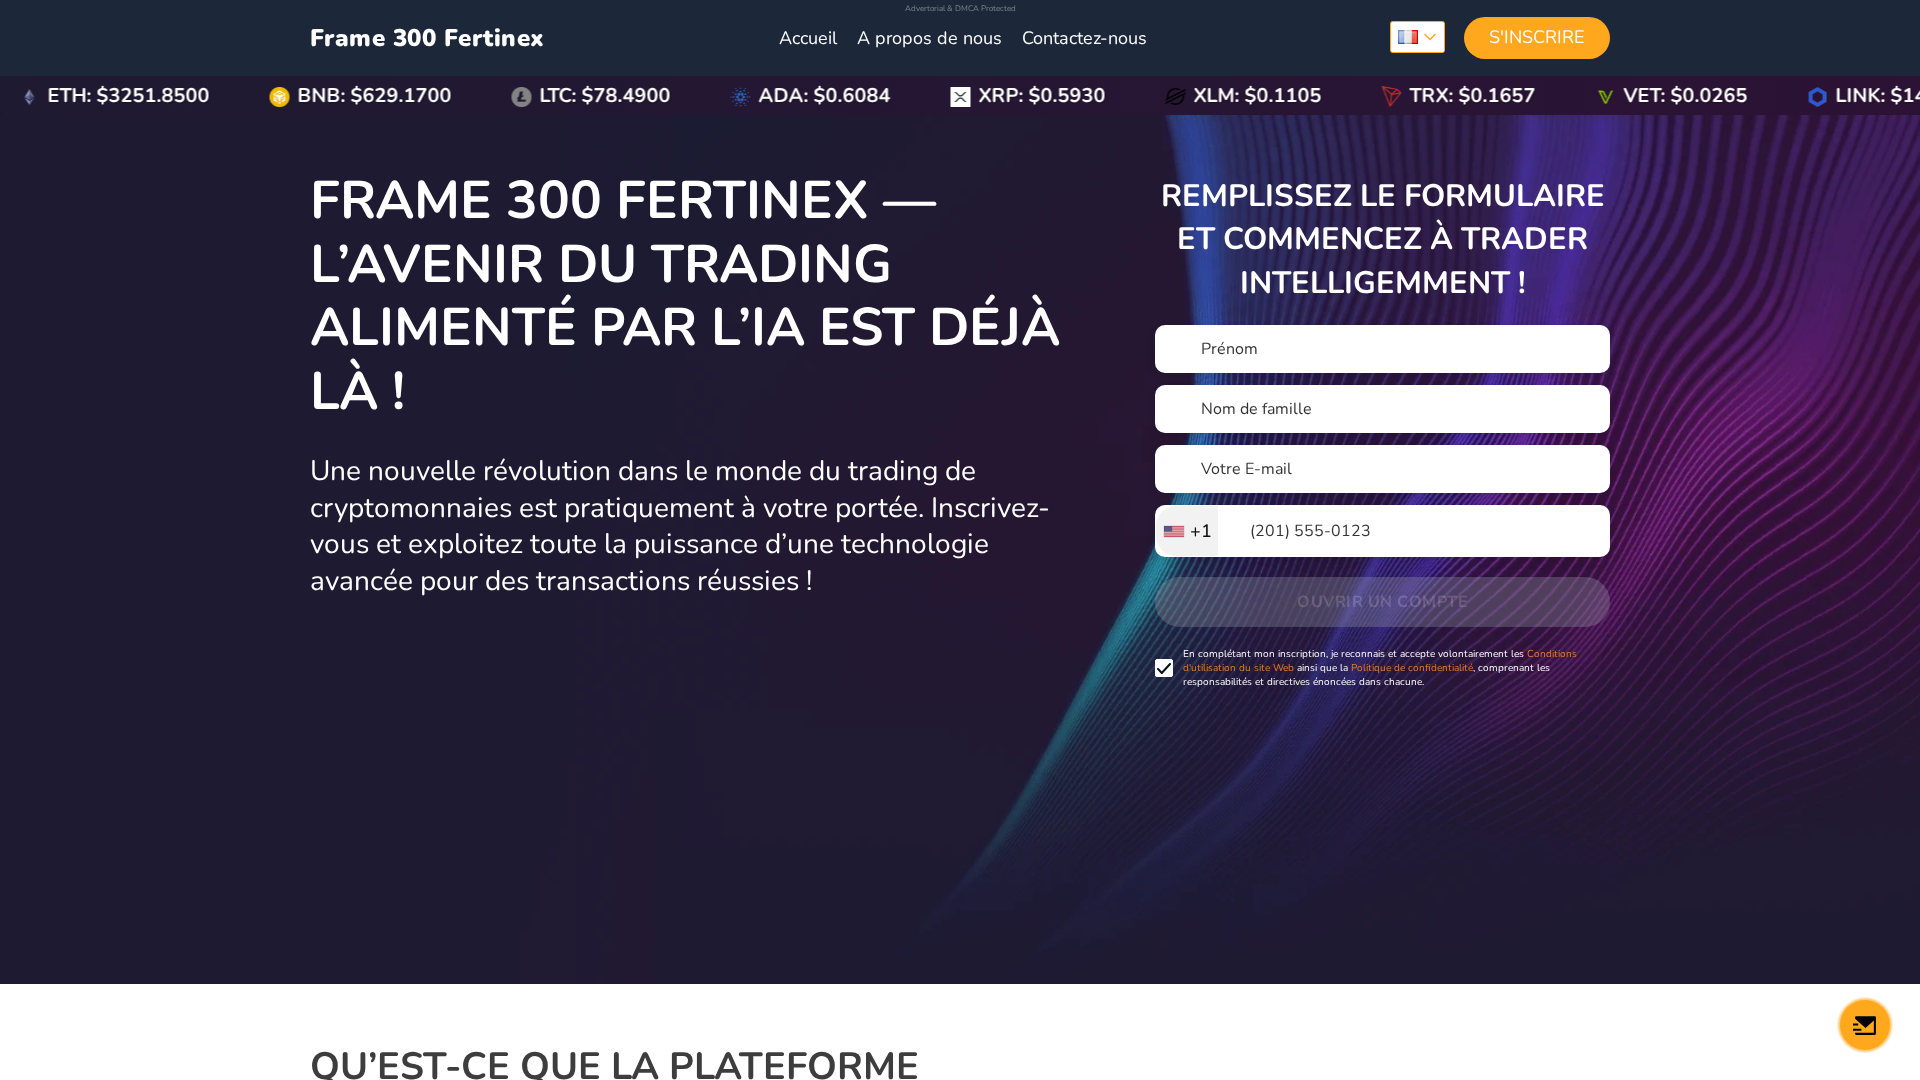Screen dimensions: 1920x1080
Task: Click the Frame 300 Fertinex logo
Action: point(427,38)
